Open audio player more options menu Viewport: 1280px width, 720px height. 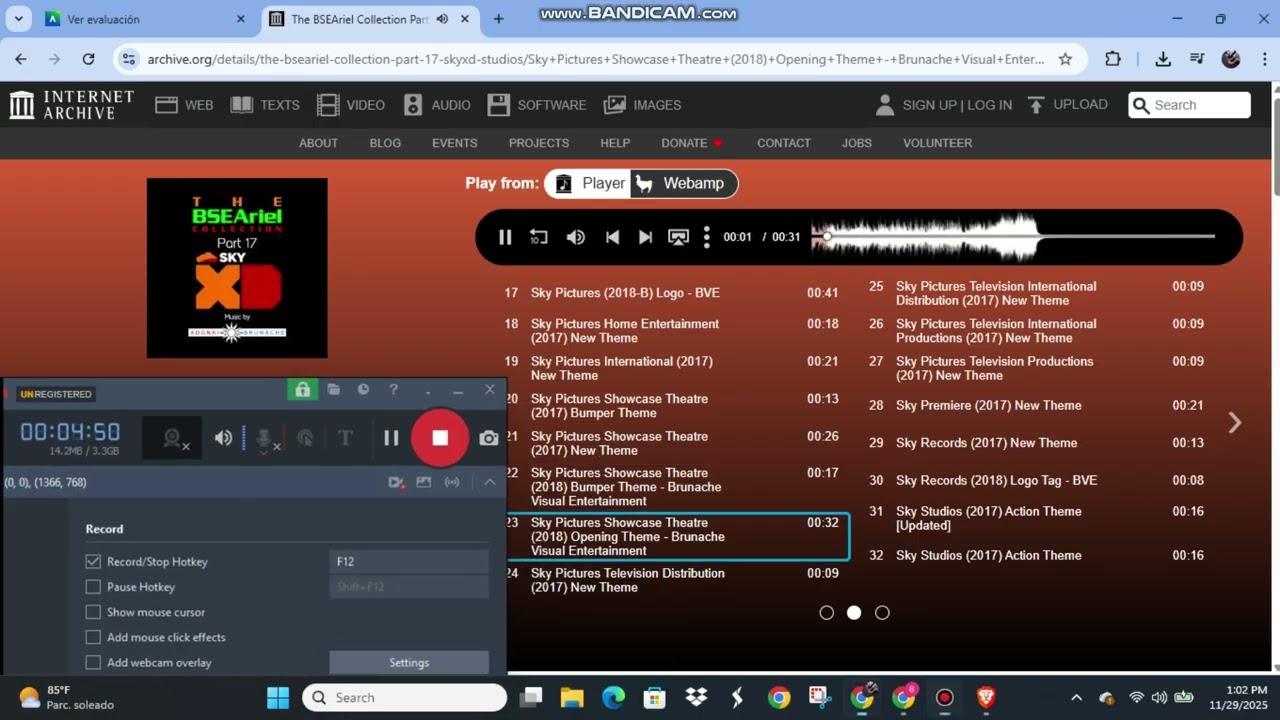(x=706, y=237)
